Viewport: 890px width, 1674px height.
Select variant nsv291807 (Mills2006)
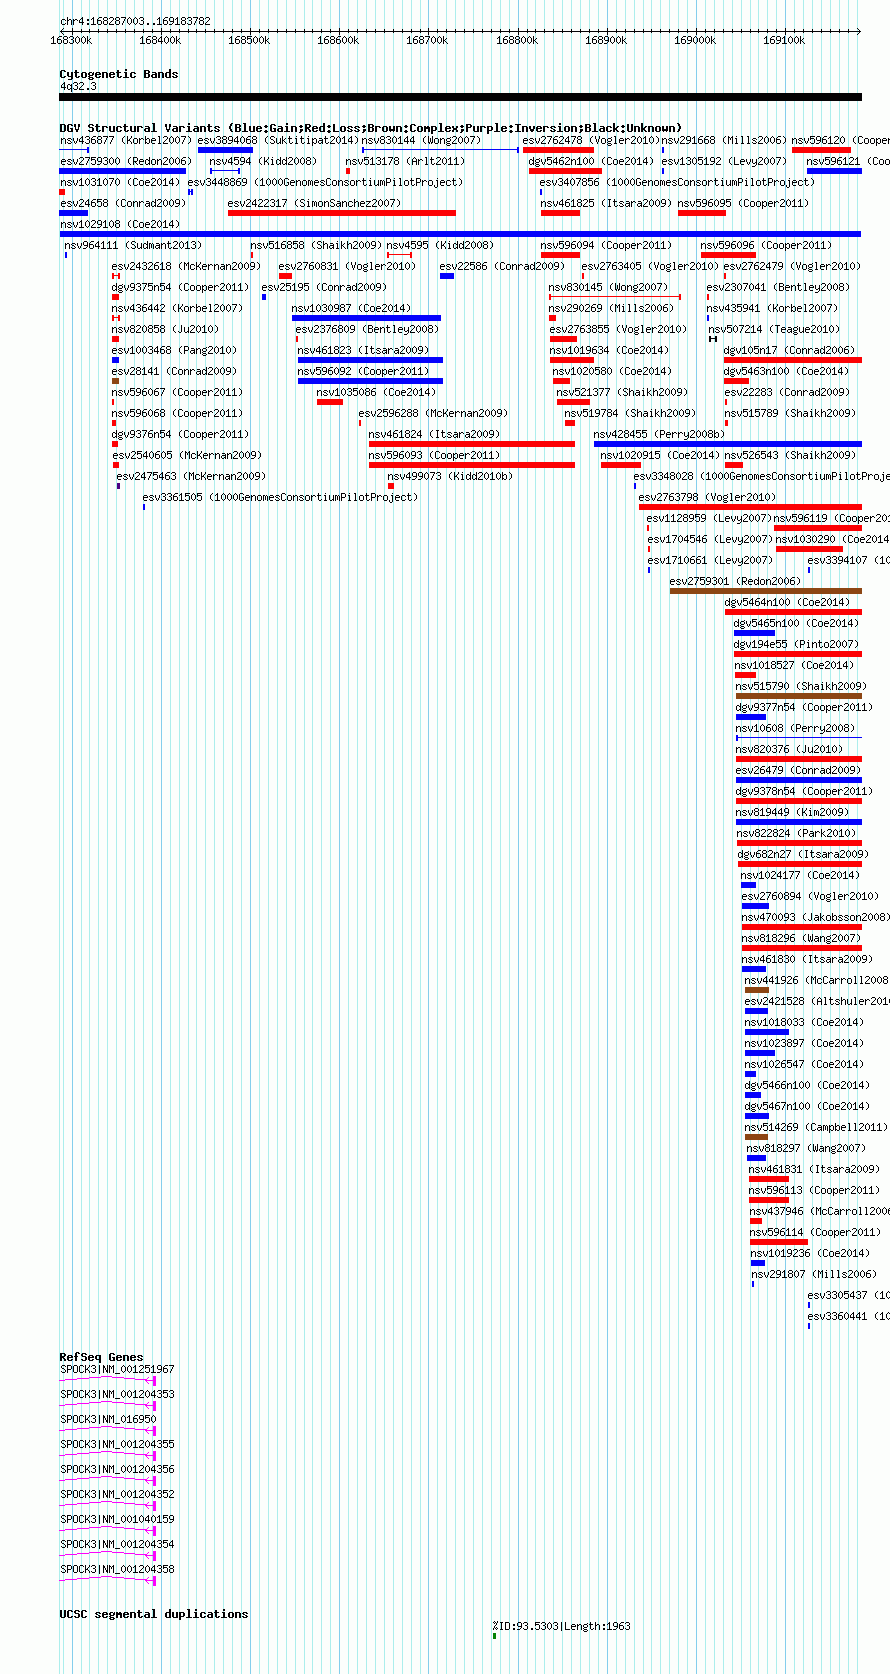[x=814, y=1274]
